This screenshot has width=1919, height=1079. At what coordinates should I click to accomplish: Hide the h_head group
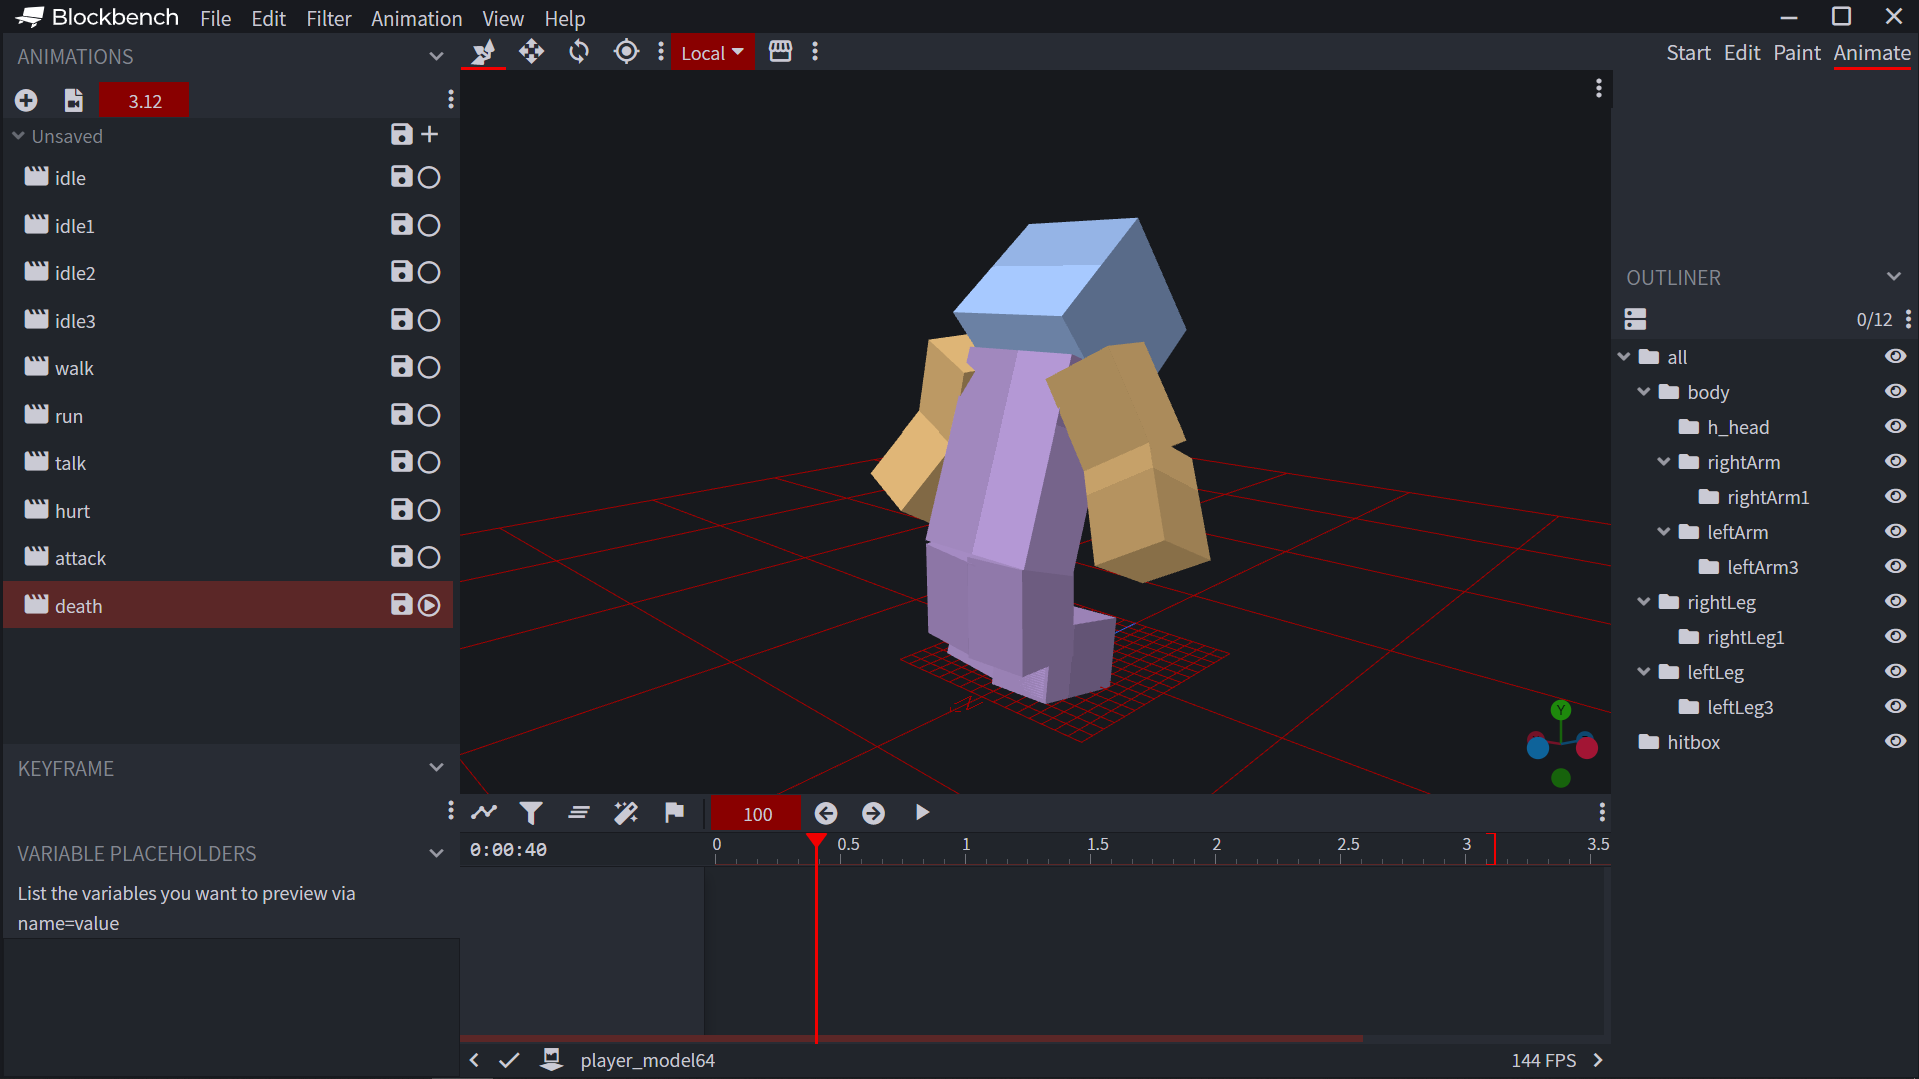pyautogui.click(x=1895, y=427)
